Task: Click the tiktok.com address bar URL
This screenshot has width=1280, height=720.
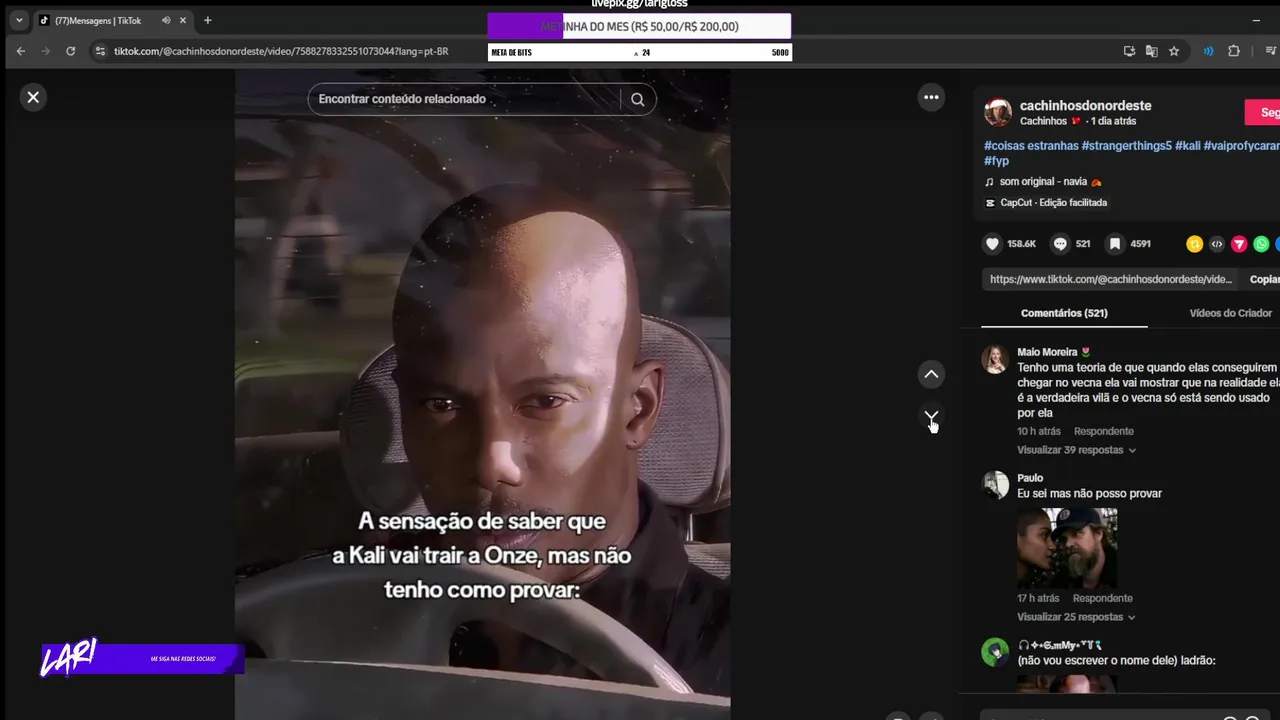Action: (281, 51)
